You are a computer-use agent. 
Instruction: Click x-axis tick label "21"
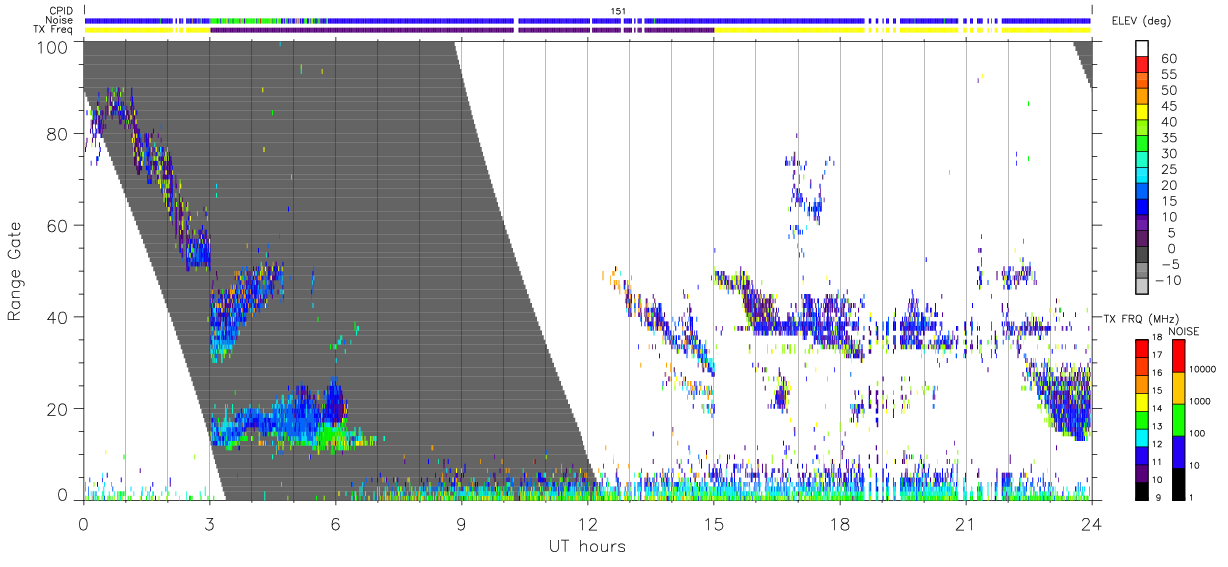coord(966,523)
